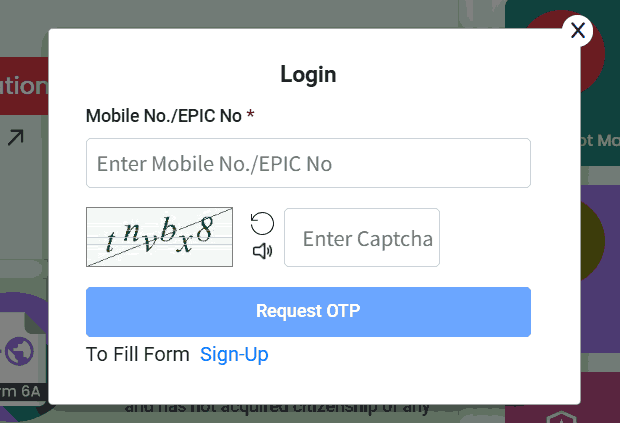
Task: Click the captcha image reading tnvbx8
Action: point(160,237)
